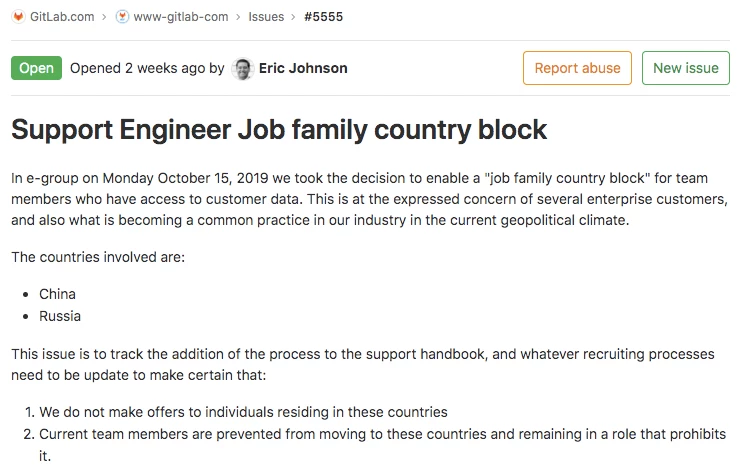
Task: Click "The countries involved are:" text
Action: (98, 257)
